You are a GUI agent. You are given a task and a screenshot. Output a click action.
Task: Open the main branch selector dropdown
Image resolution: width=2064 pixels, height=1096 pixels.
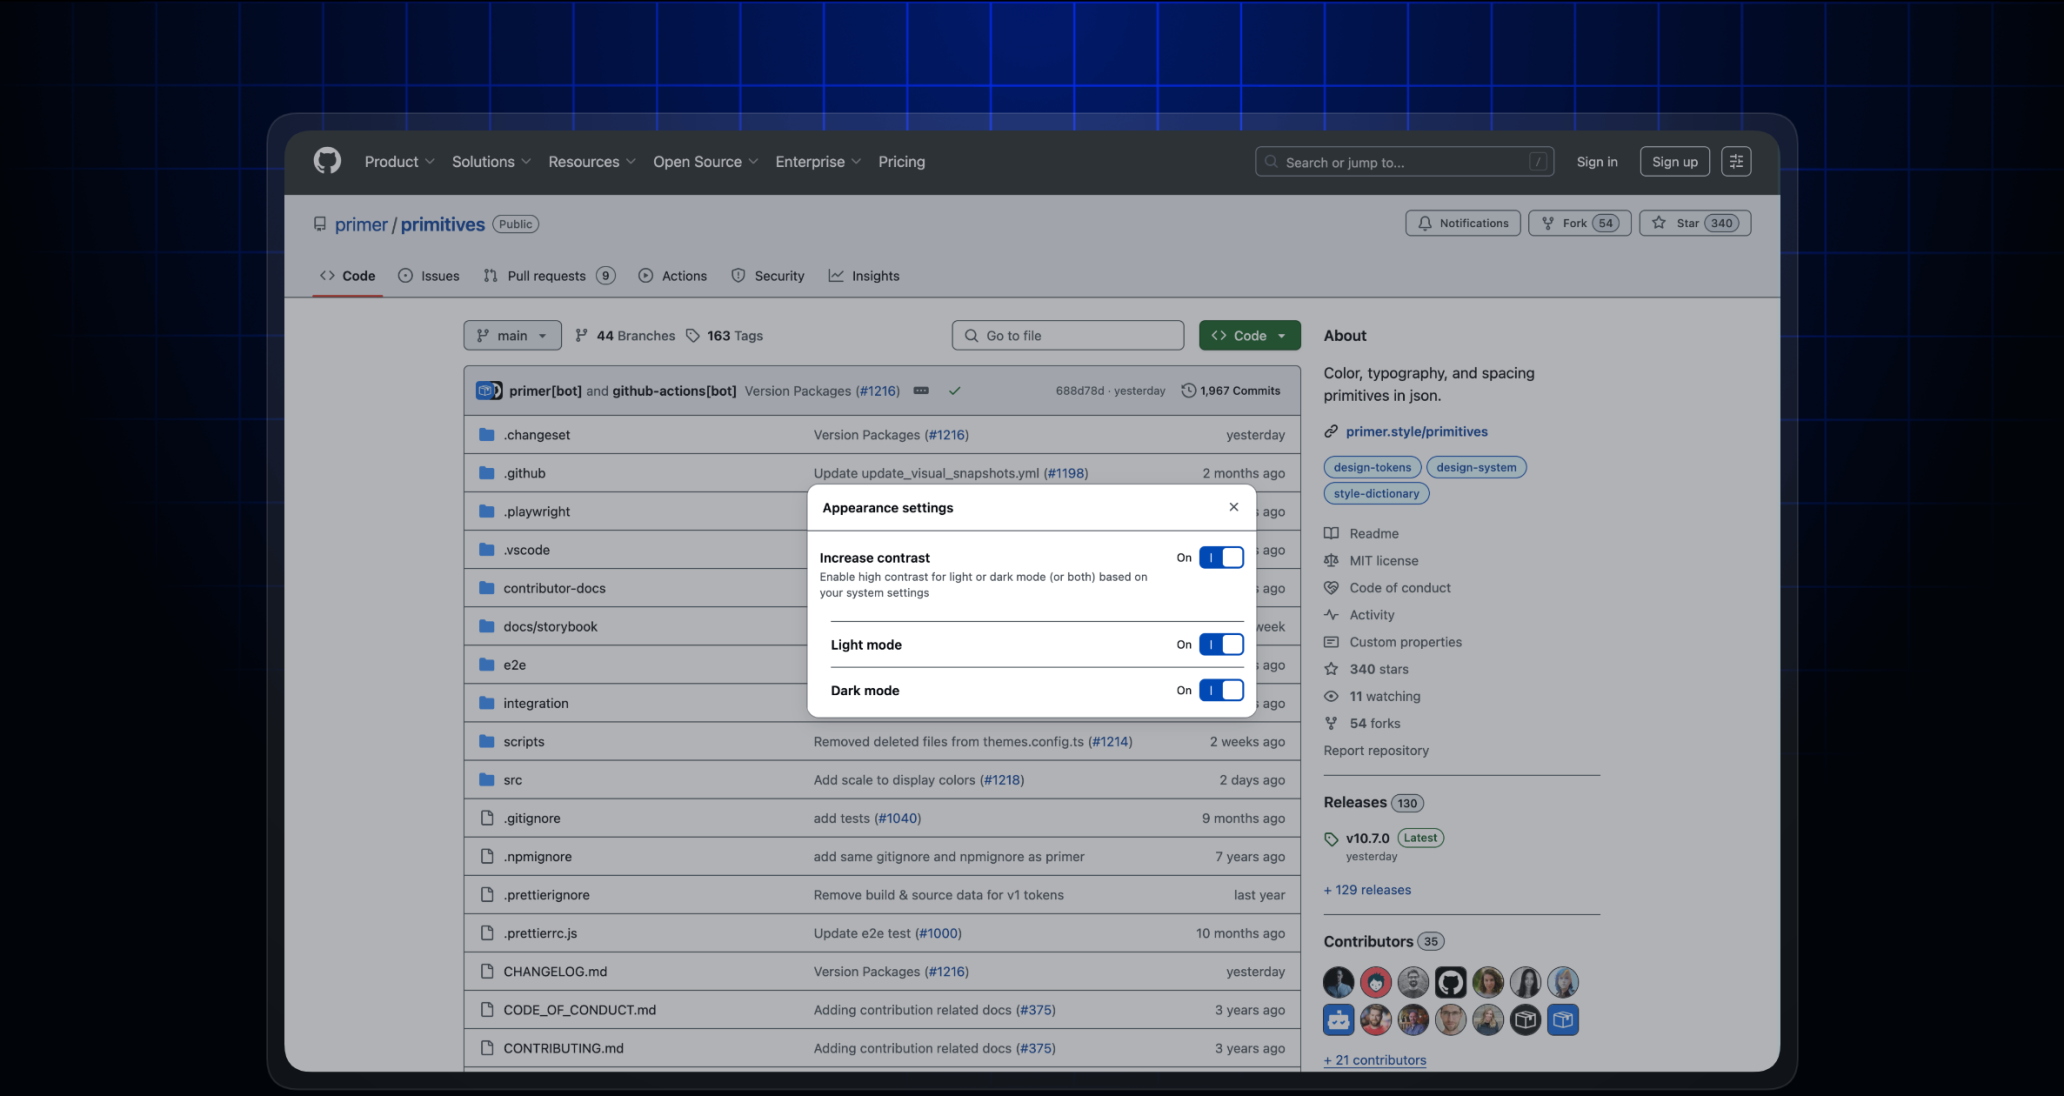pos(512,336)
